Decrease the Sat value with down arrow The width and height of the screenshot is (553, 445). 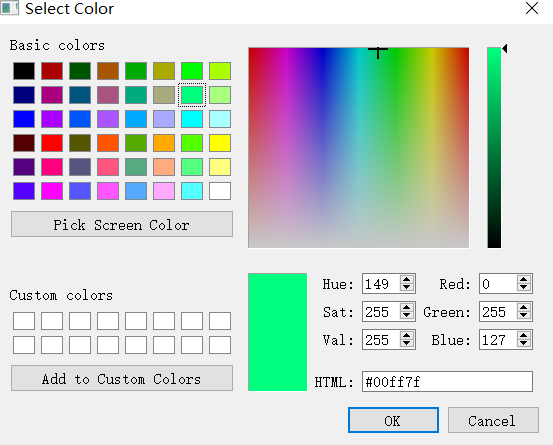click(407, 315)
